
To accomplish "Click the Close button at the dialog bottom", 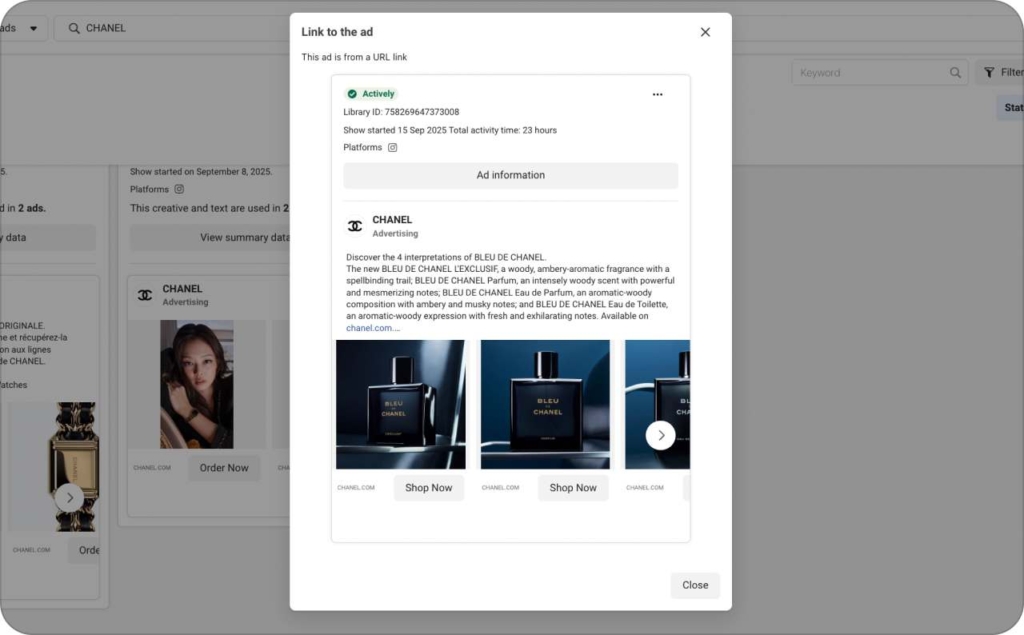I will click(x=695, y=585).
